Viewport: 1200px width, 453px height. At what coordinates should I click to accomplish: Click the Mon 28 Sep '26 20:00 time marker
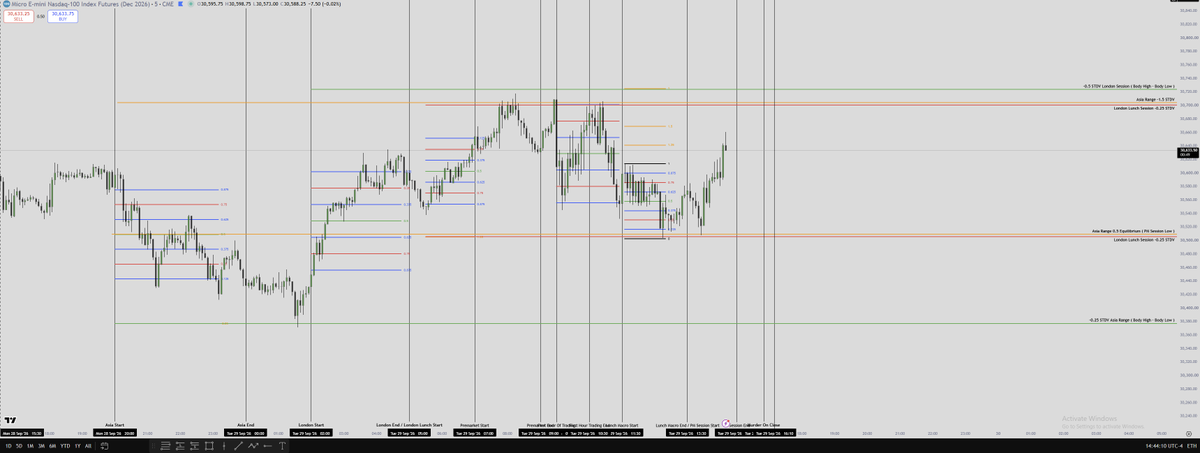pos(115,434)
